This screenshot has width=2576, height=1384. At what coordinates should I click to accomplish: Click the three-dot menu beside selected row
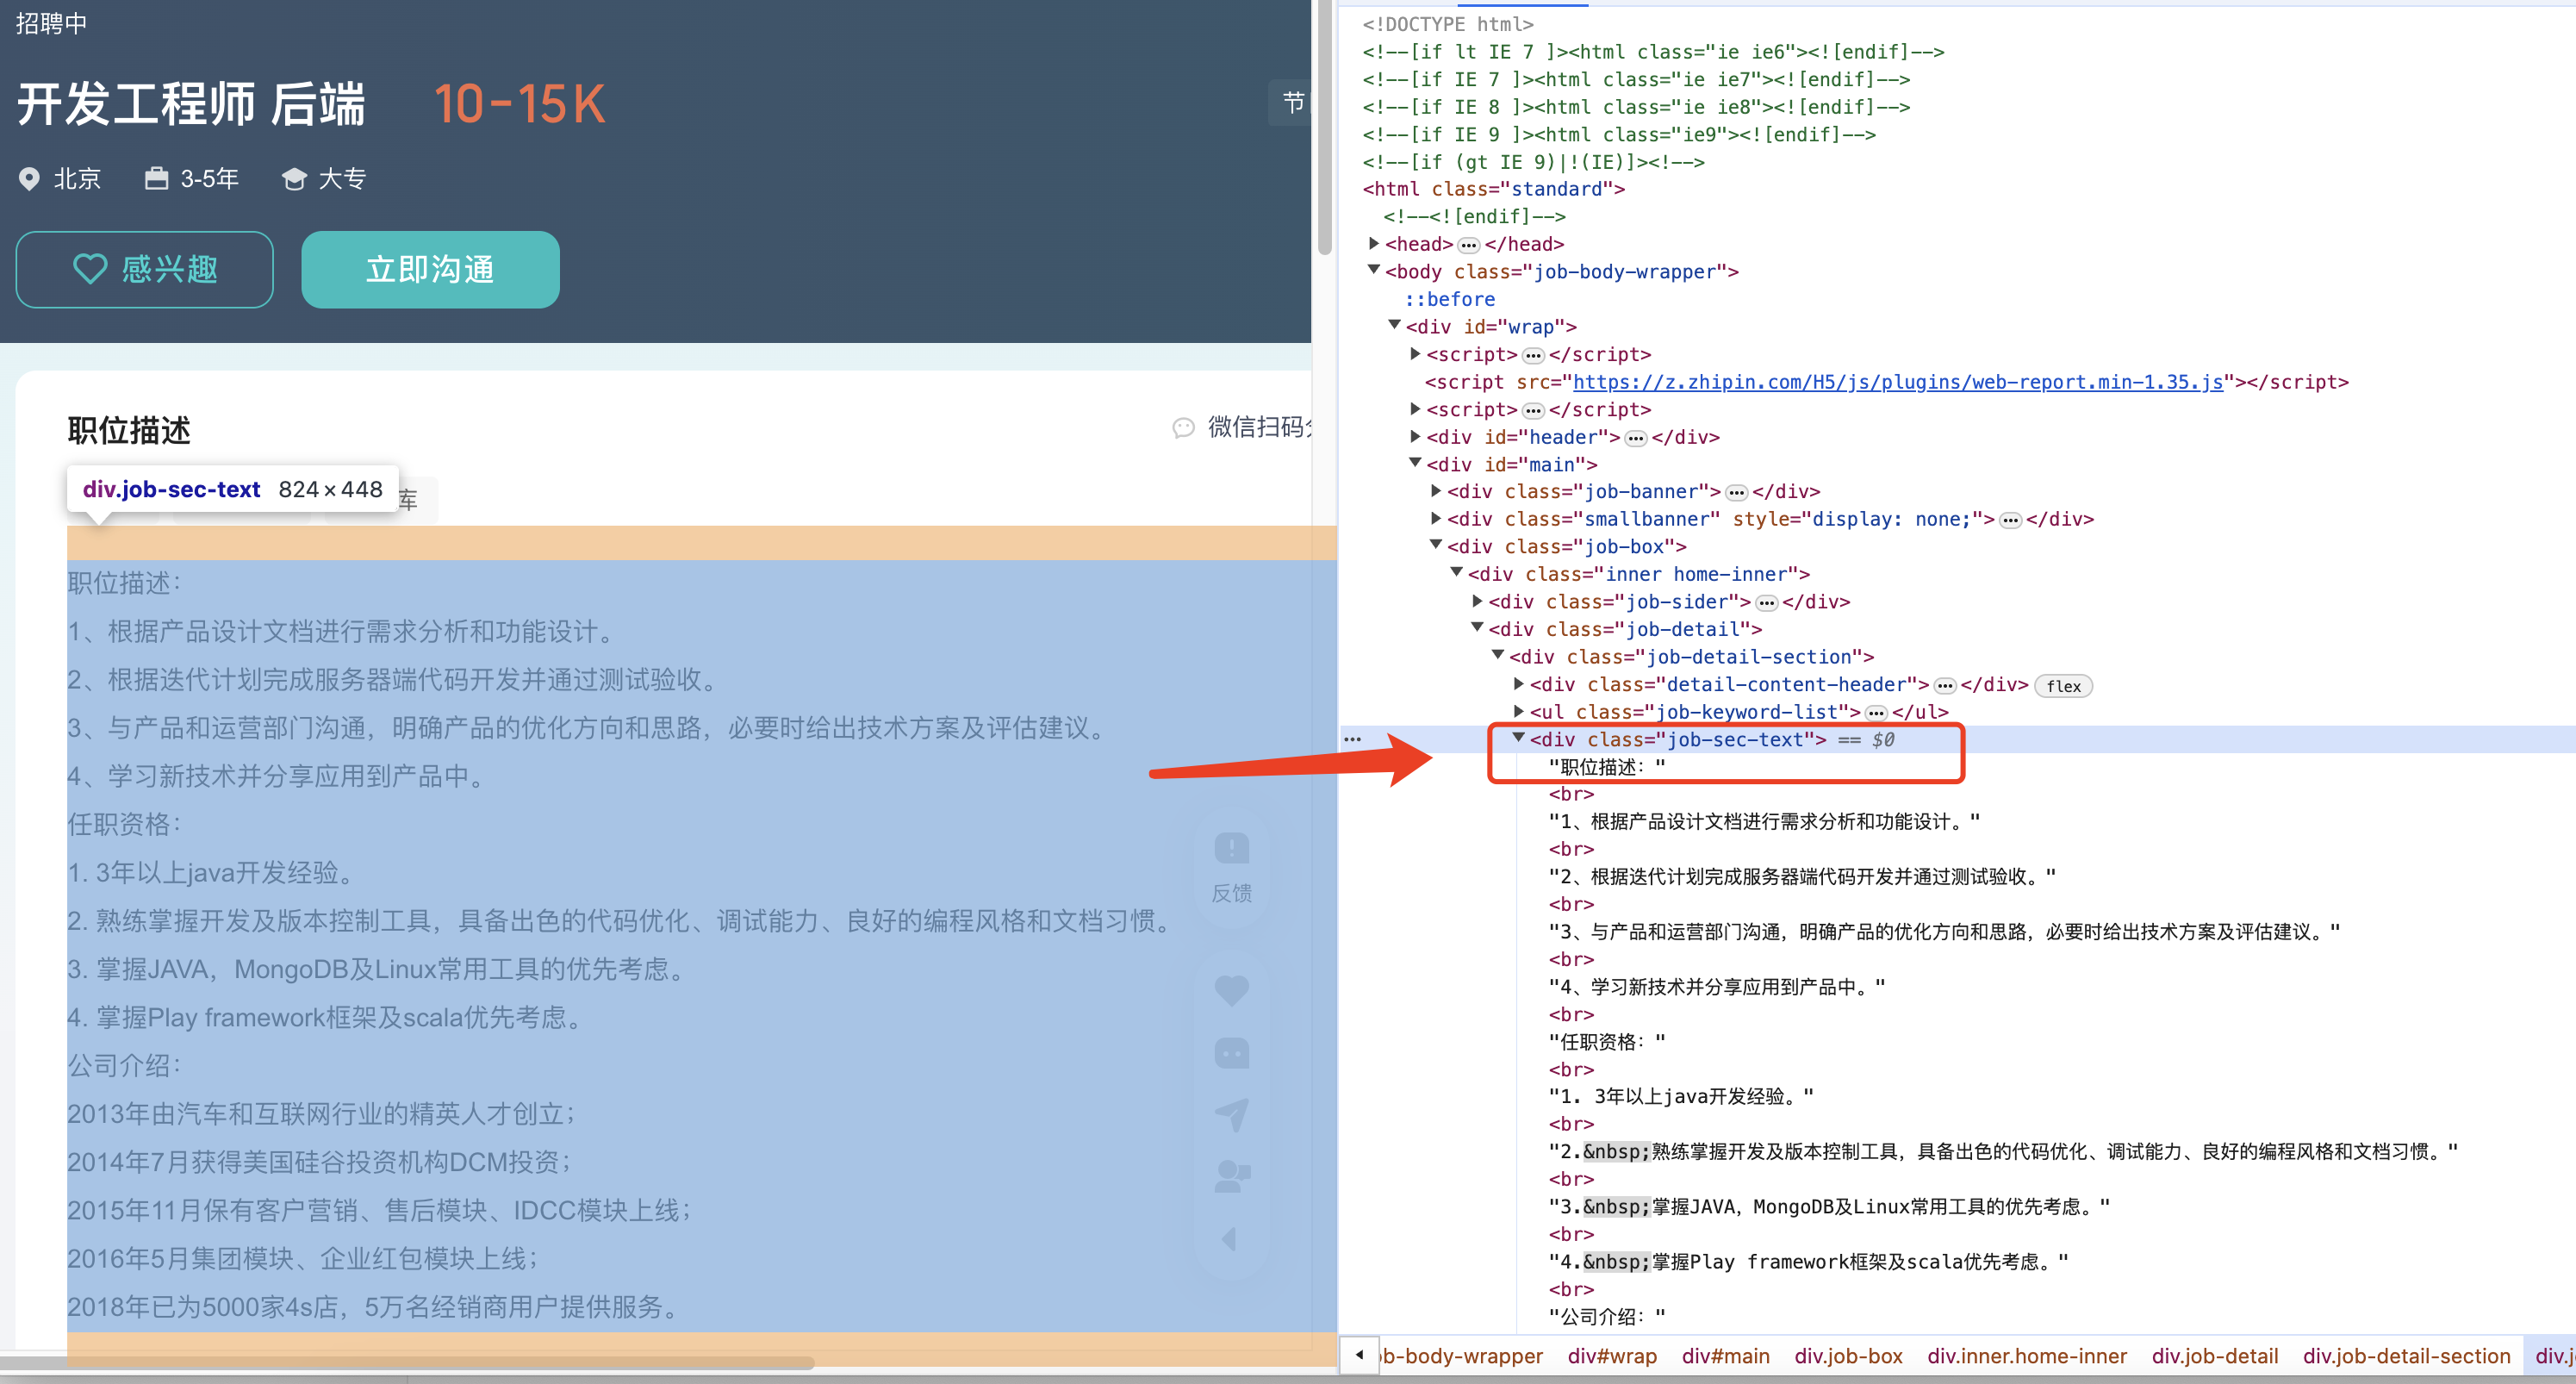click(1352, 739)
